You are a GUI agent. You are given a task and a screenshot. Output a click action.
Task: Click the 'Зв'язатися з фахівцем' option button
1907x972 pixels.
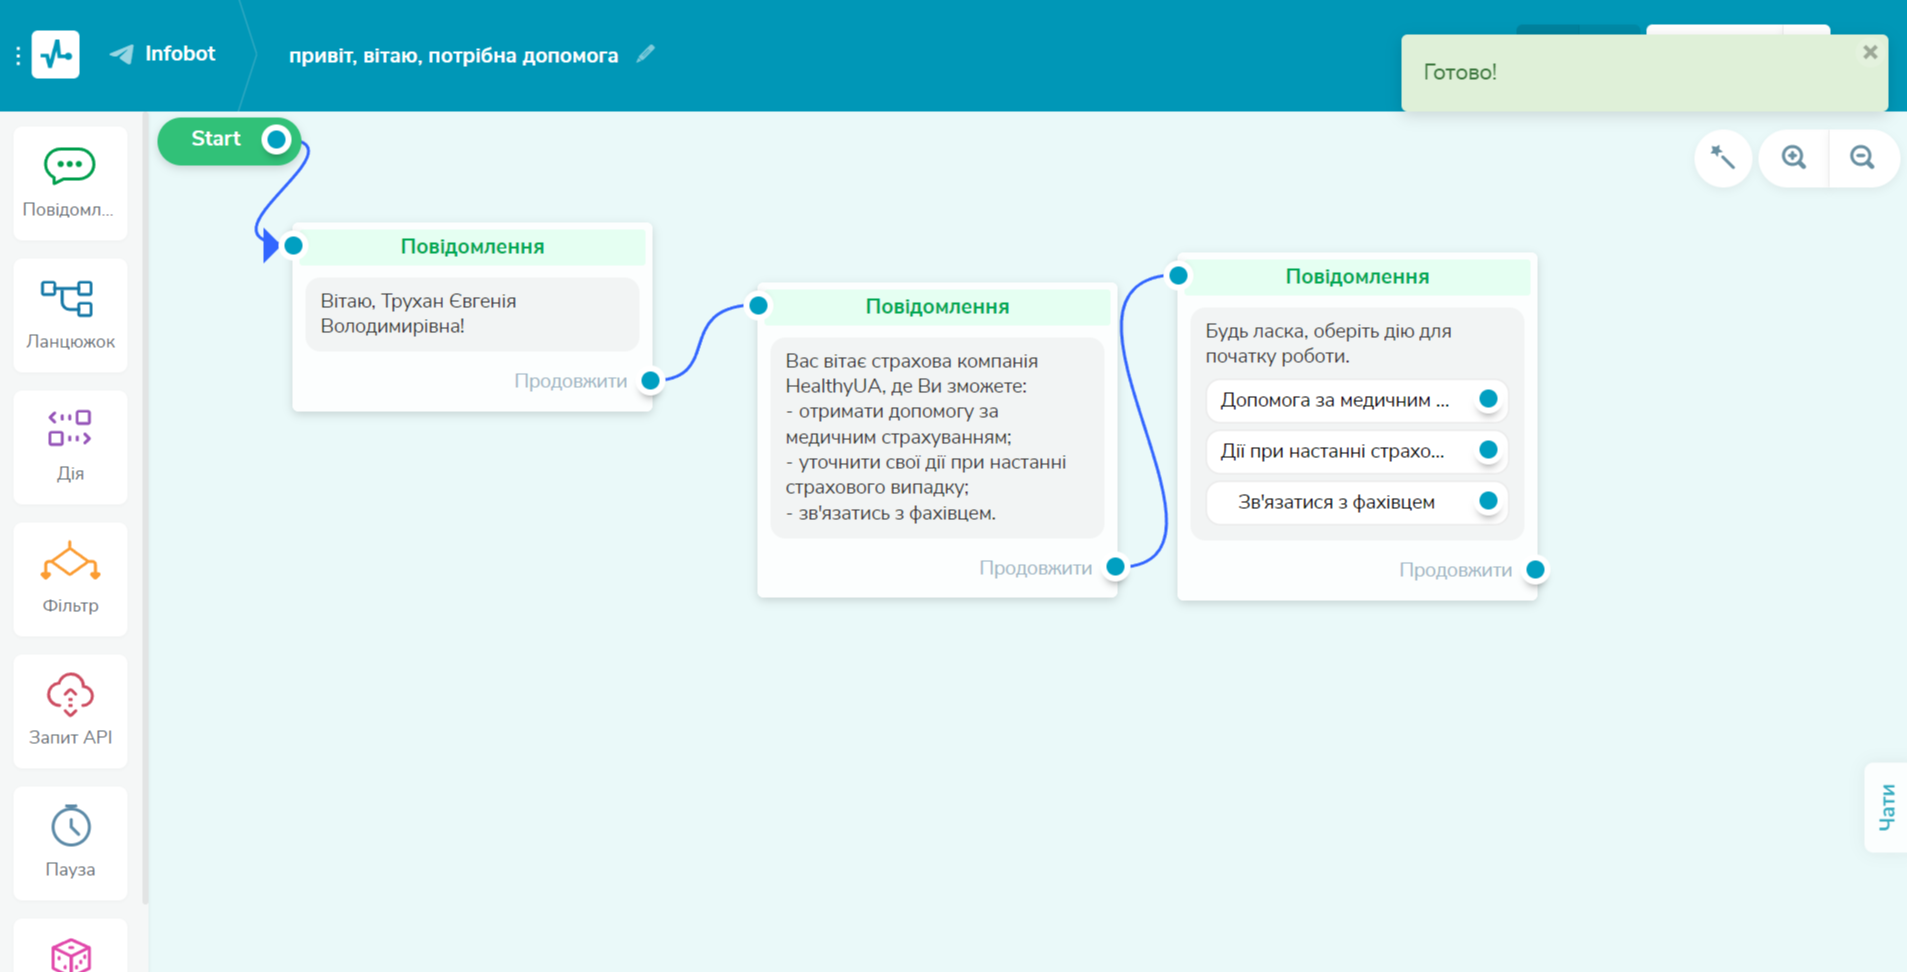click(1357, 502)
